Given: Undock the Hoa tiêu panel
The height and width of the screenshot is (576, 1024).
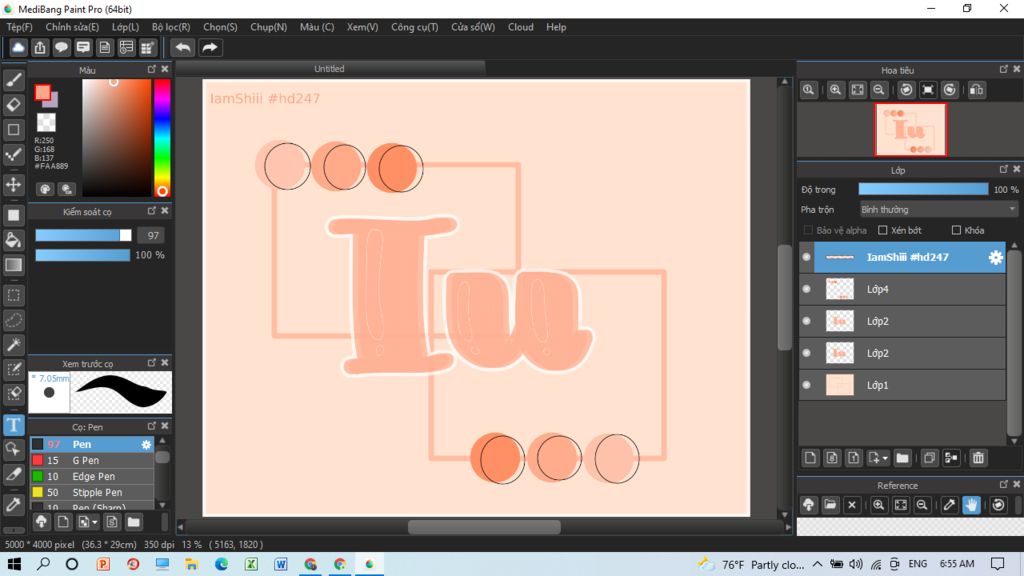Looking at the screenshot, I should coord(1004,69).
